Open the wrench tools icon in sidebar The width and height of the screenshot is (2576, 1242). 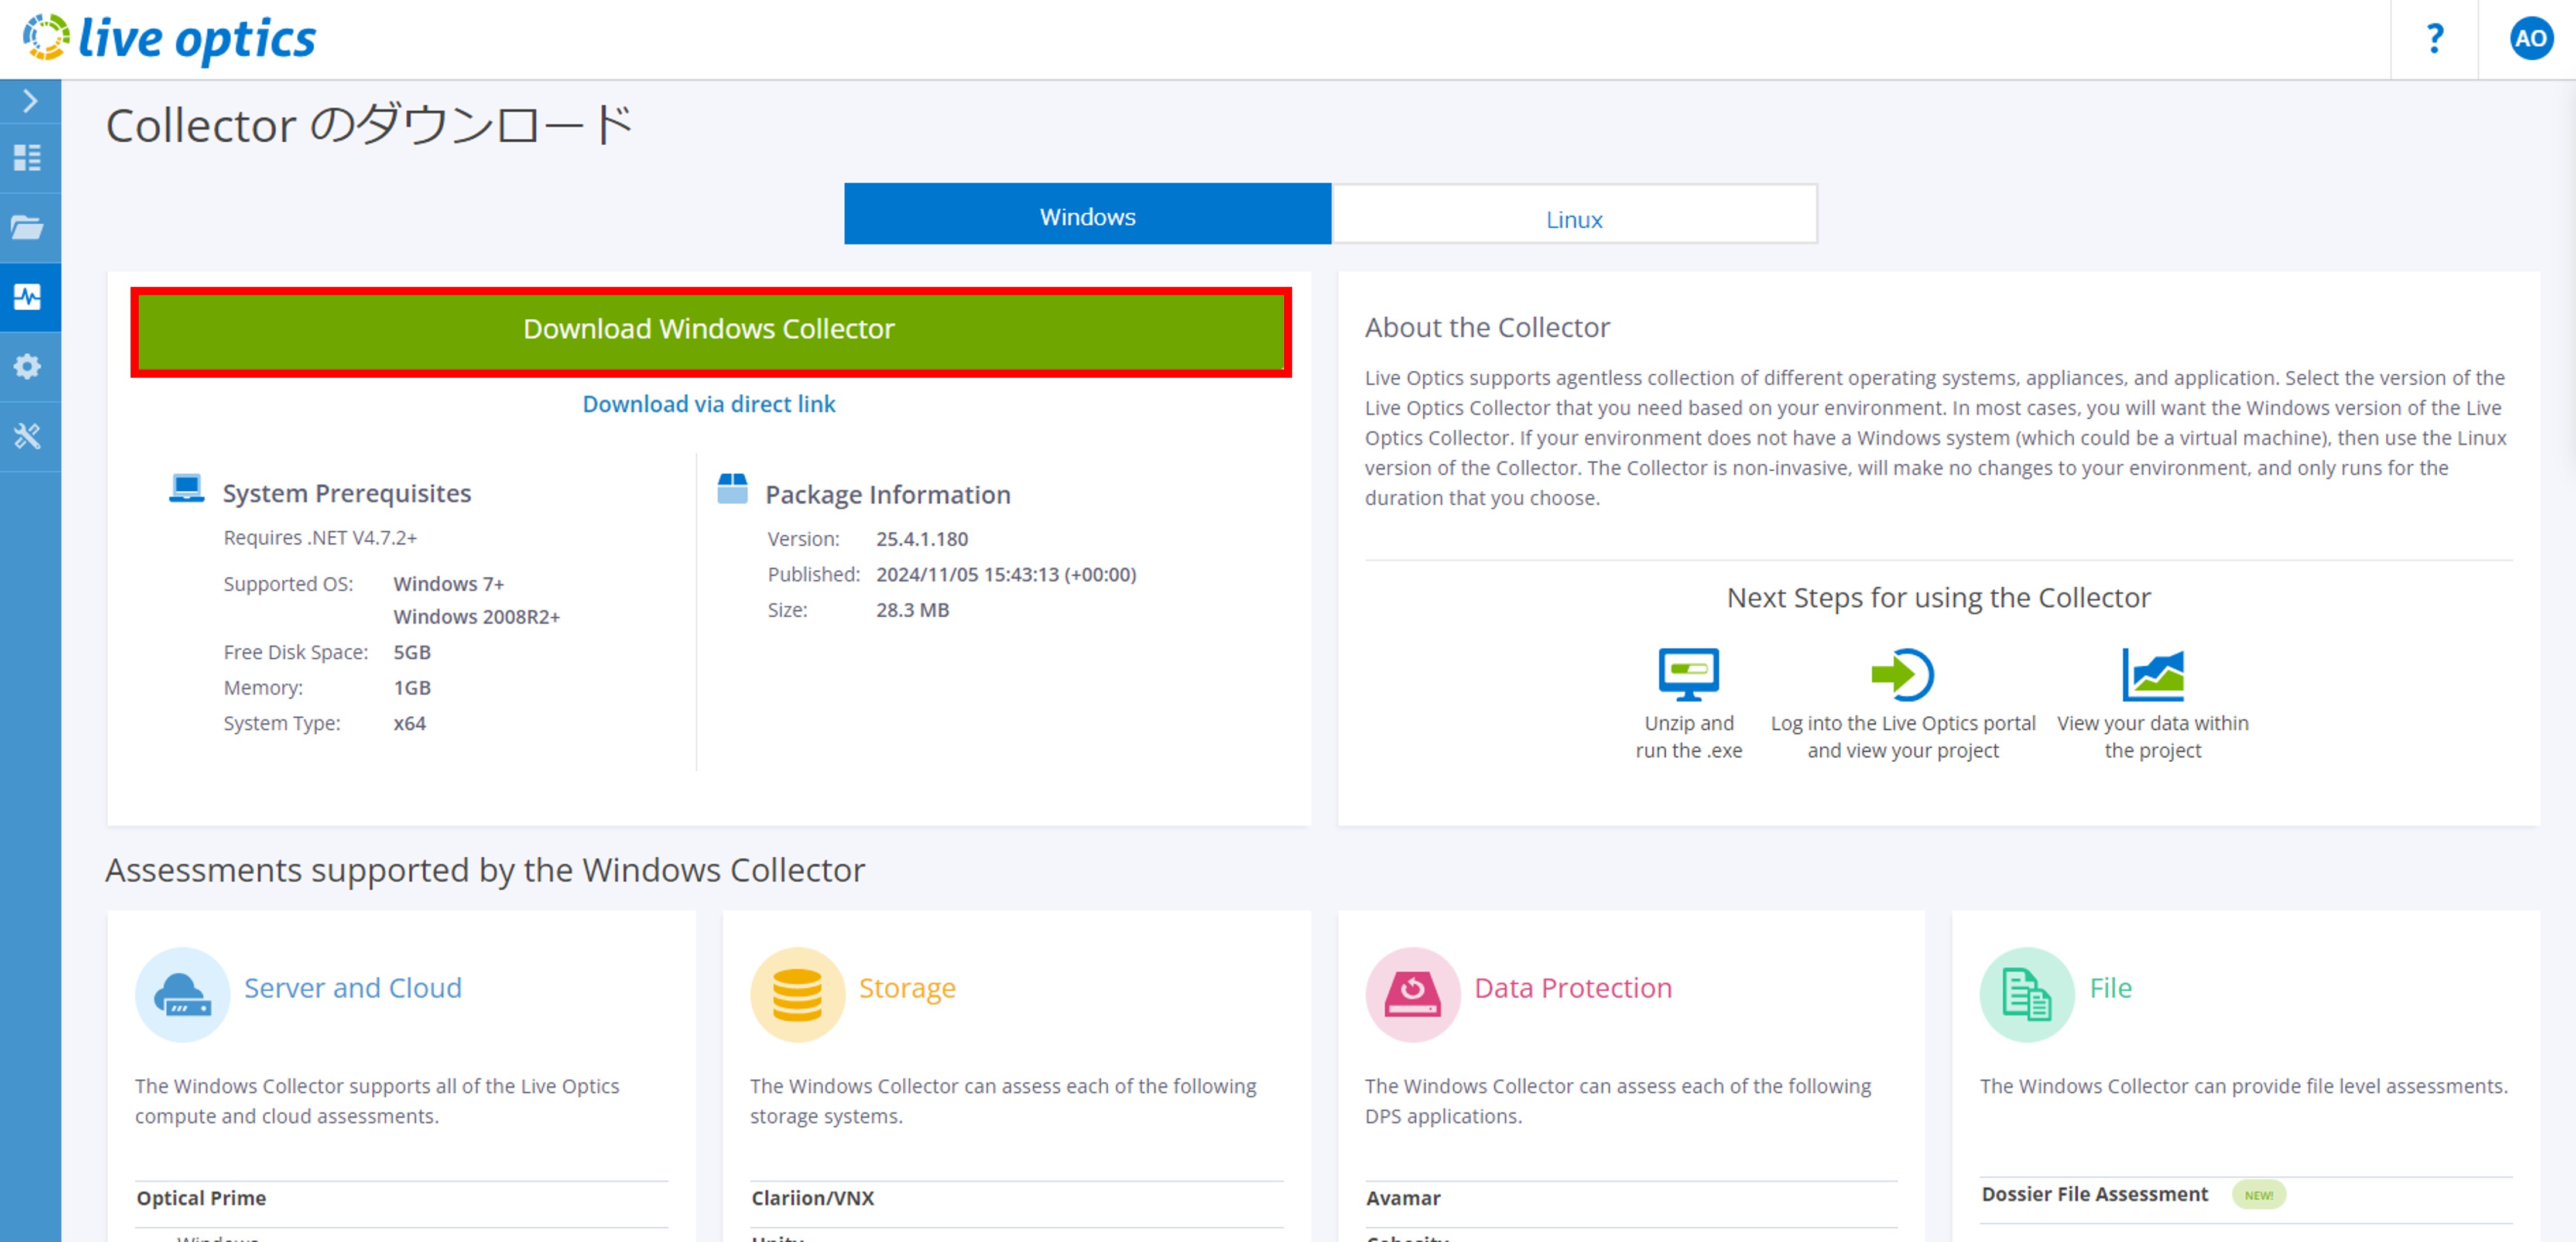[28, 436]
